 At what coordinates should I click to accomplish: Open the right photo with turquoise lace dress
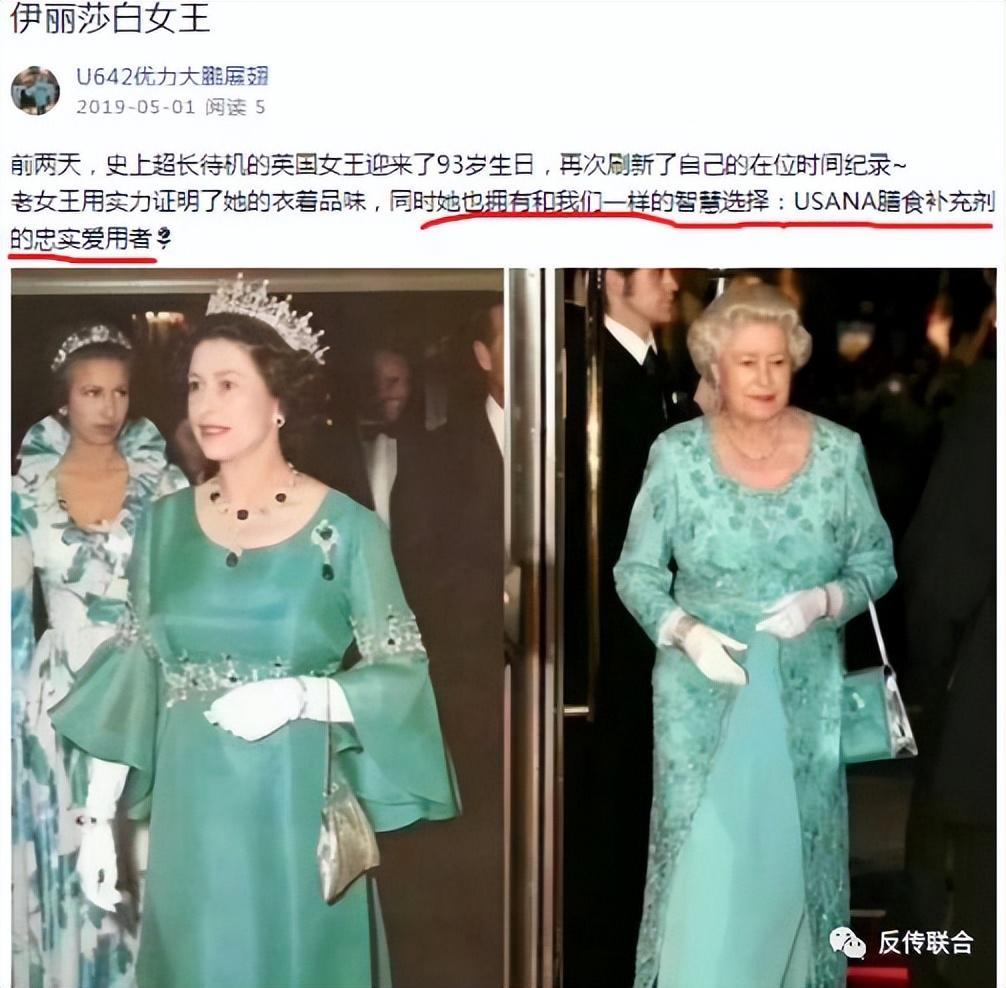tap(775, 627)
